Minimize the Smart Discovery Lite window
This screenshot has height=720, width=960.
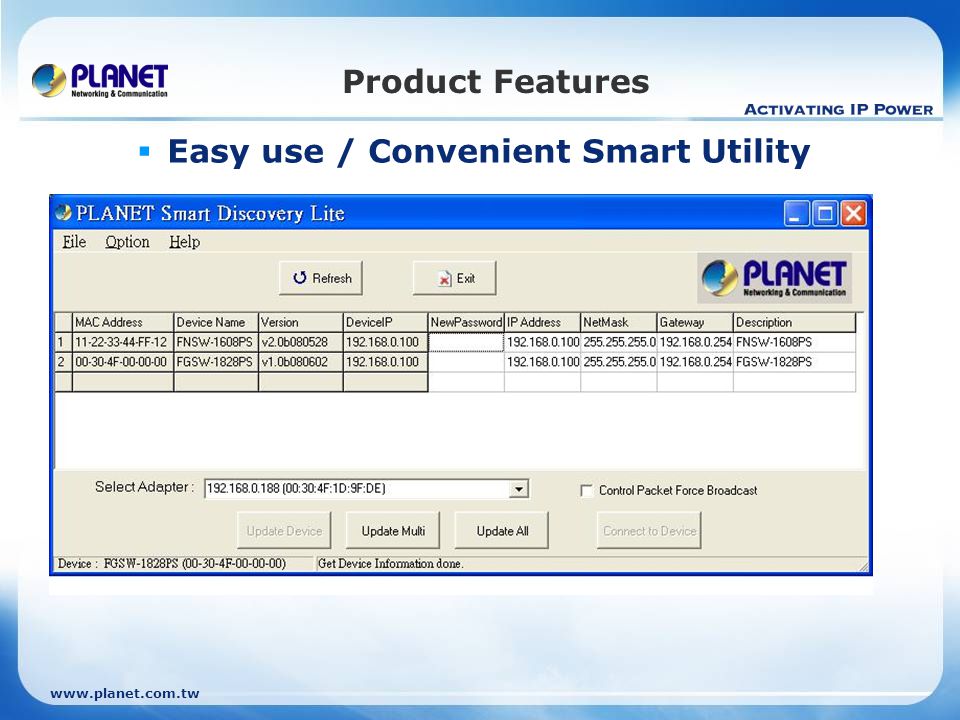click(x=797, y=214)
